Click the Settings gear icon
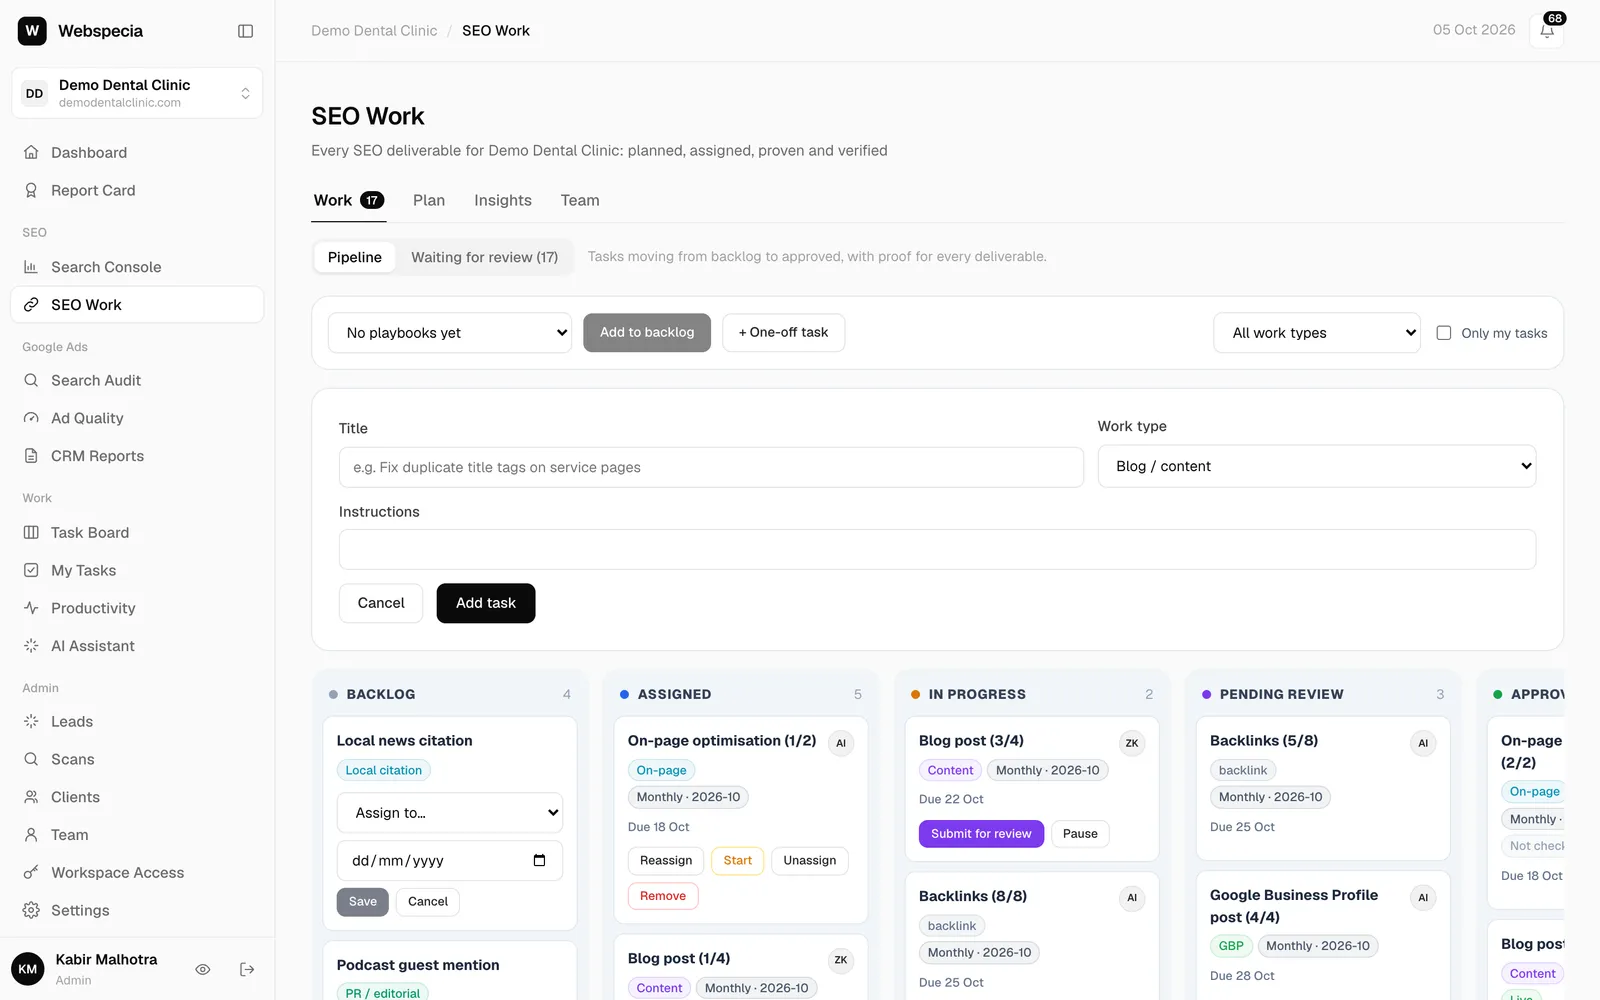The image size is (1600, 1000). (x=31, y=910)
